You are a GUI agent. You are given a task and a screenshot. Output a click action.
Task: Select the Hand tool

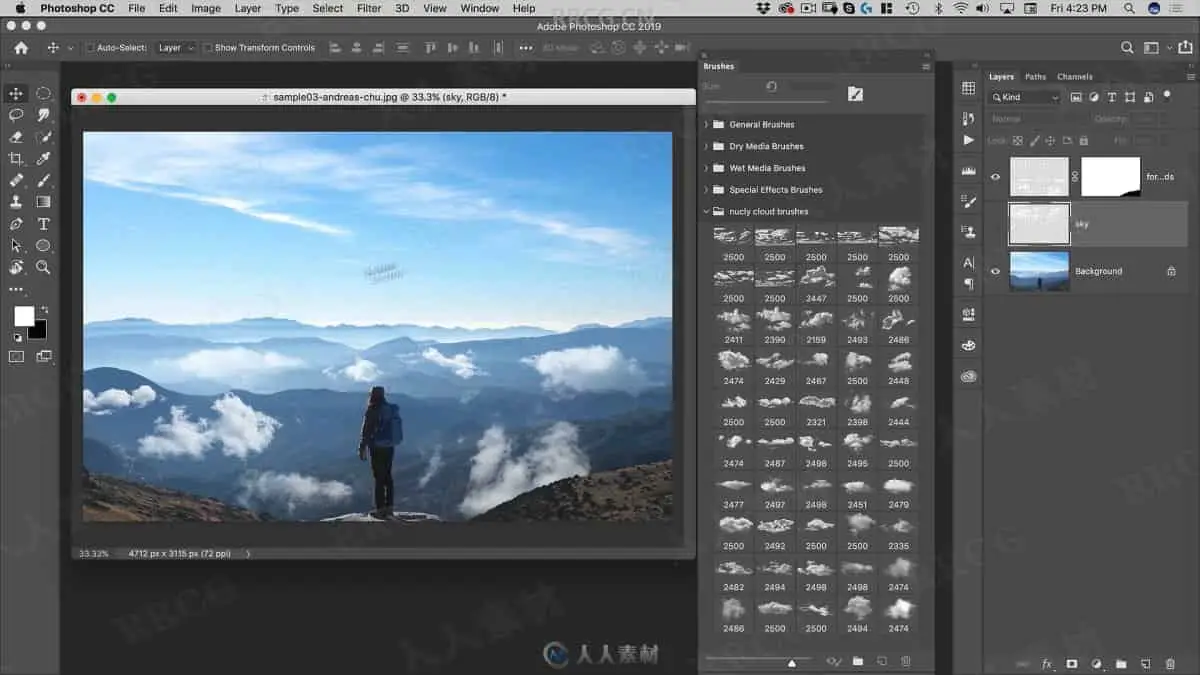pos(16,267)
